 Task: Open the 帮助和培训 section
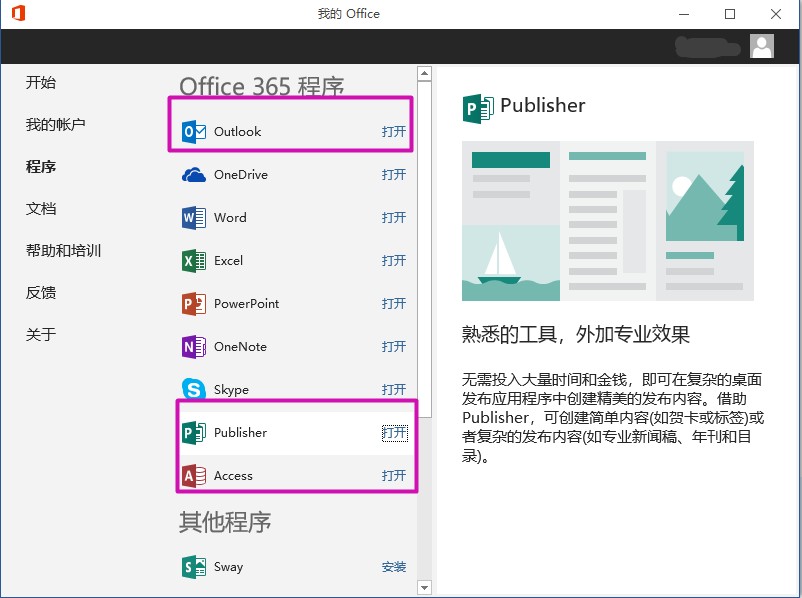tap(63, 250)
